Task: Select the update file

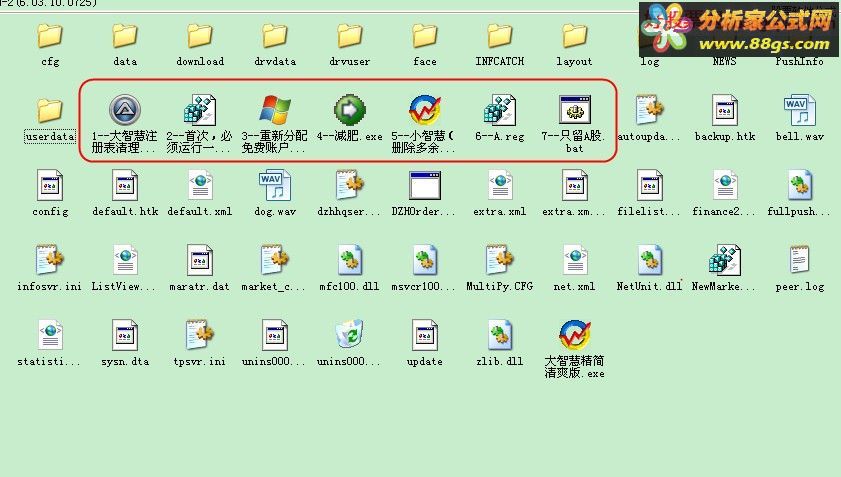Action: 425,335
